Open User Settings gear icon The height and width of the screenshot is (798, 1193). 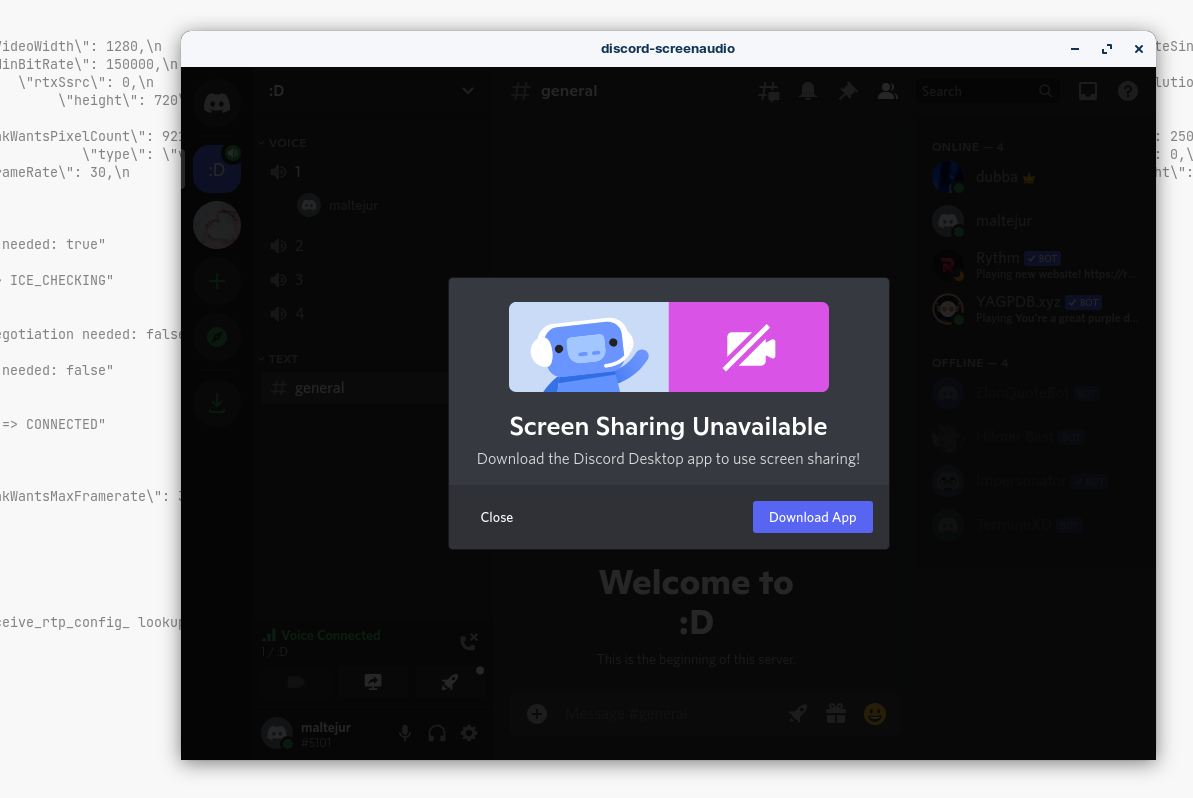(469, 733)
